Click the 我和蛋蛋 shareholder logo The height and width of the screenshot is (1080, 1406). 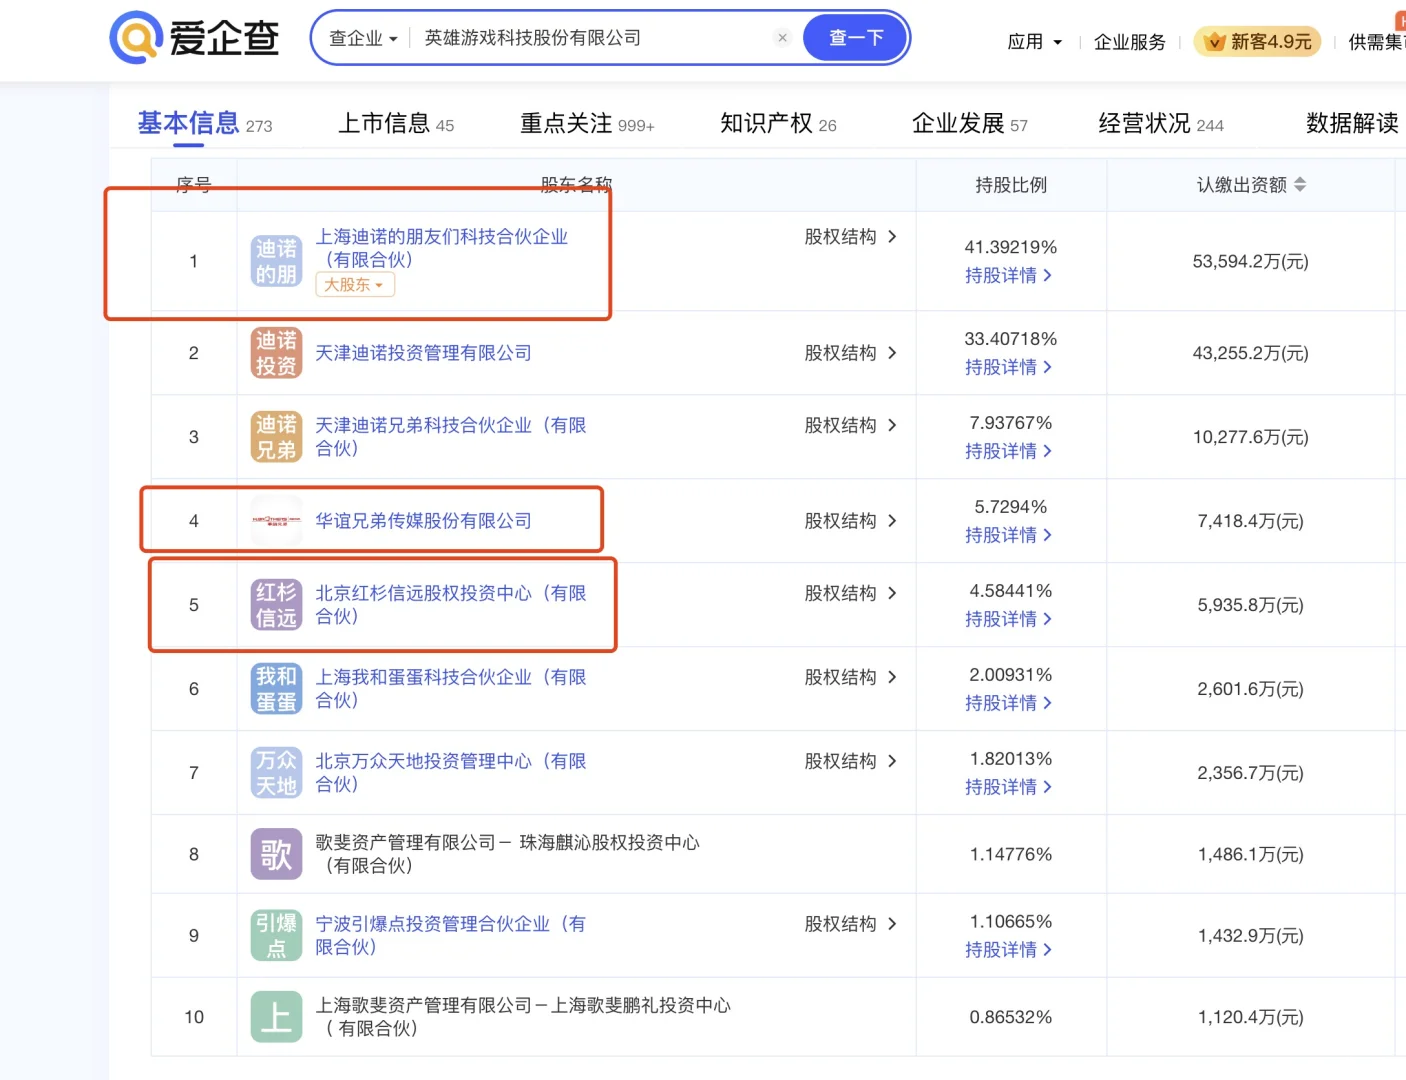pyautogui.click(x=276, y=689)
